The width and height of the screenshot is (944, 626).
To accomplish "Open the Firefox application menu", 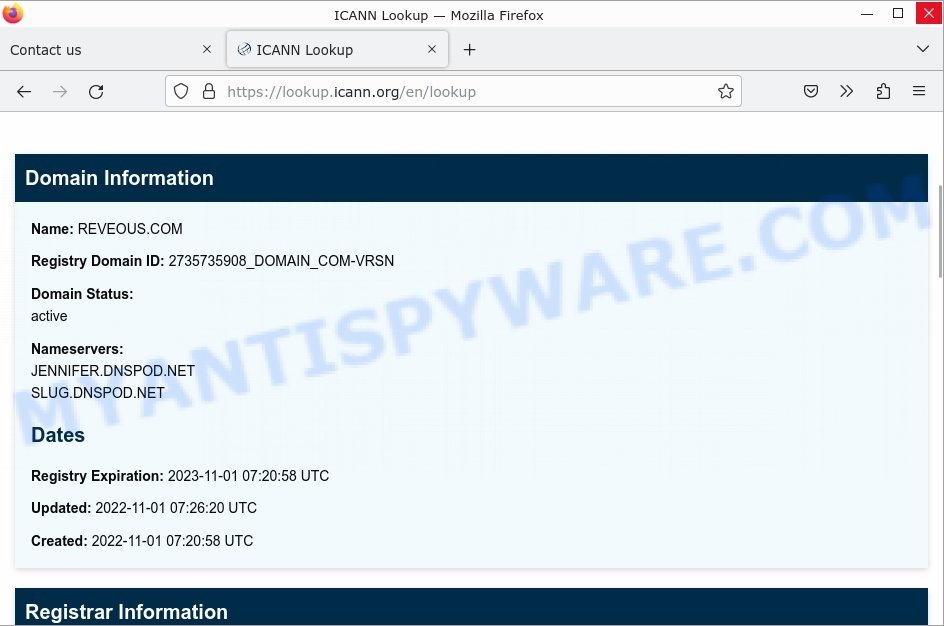I will click(x=919, y=91).
